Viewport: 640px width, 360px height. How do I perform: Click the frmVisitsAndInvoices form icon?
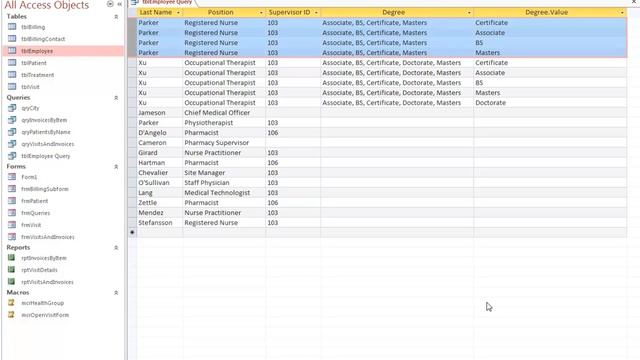(12, 237)
